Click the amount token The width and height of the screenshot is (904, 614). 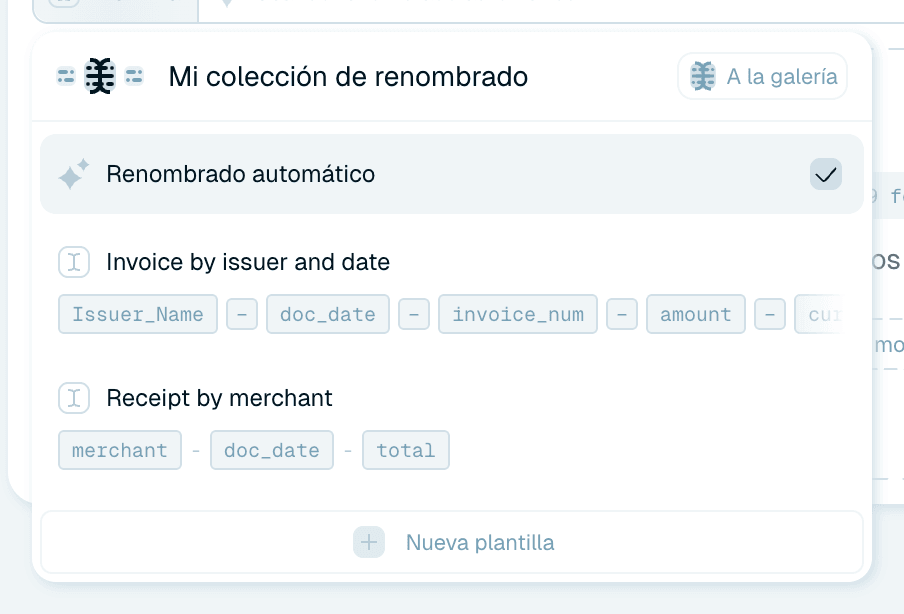[x=696, y=314]
